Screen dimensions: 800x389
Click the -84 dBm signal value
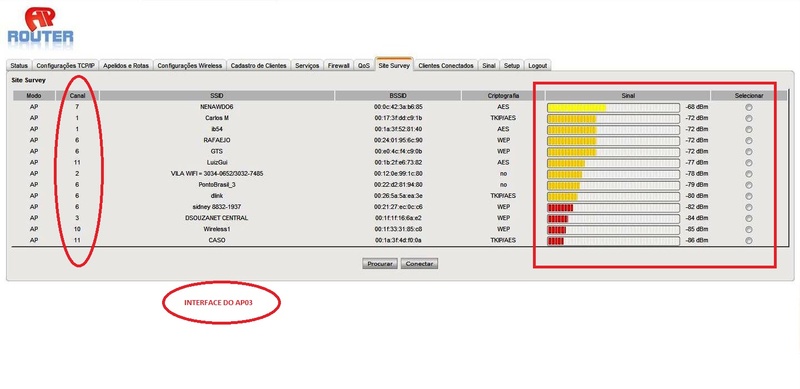[x=697, y=218]
